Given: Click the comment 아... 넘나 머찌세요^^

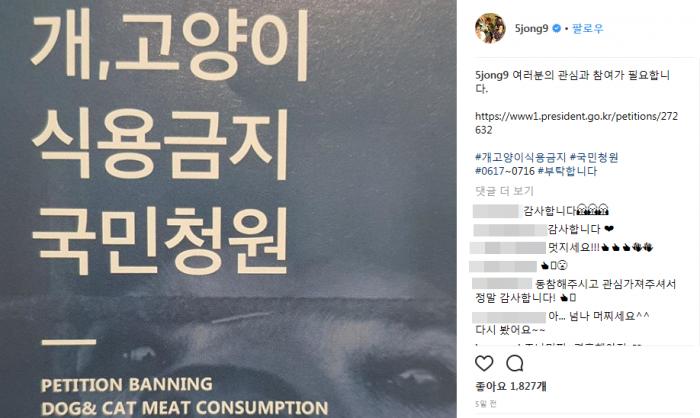Looking at the screenshot, I should (599, 316).
